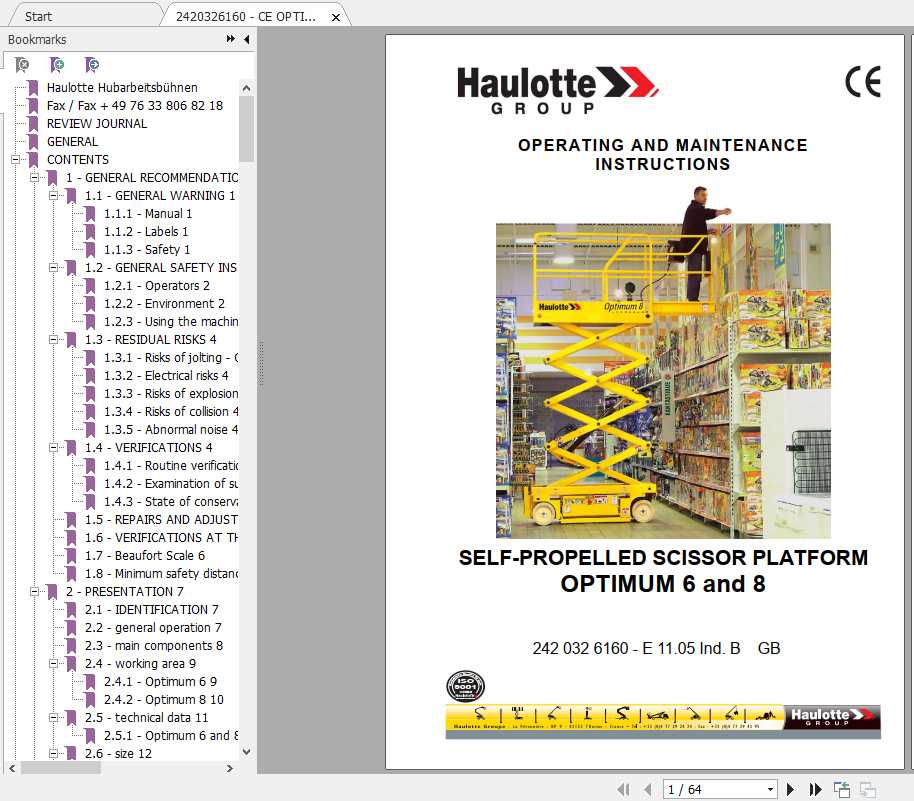Open bookmark 2.3 - main components 8

[154, 646]
